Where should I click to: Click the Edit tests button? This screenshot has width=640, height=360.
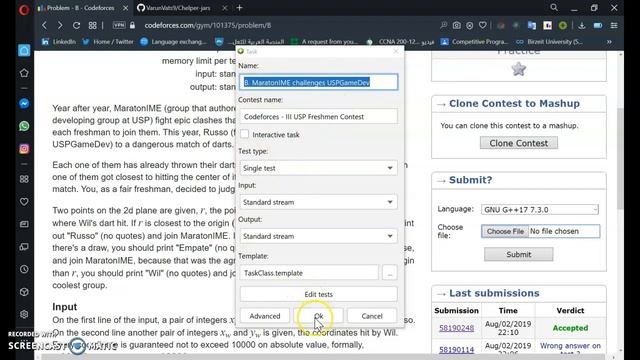[318, 294]
